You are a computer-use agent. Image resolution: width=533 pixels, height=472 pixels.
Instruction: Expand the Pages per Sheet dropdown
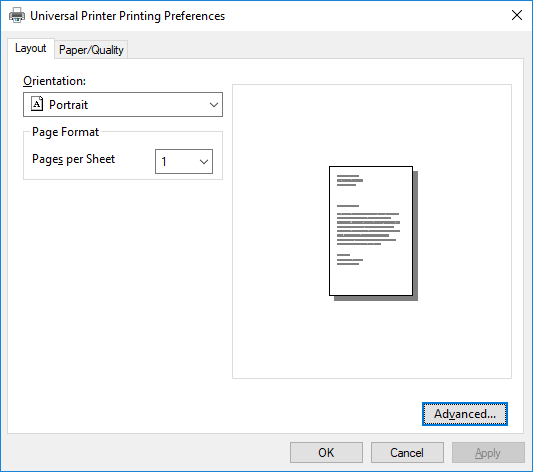[184, 161]
